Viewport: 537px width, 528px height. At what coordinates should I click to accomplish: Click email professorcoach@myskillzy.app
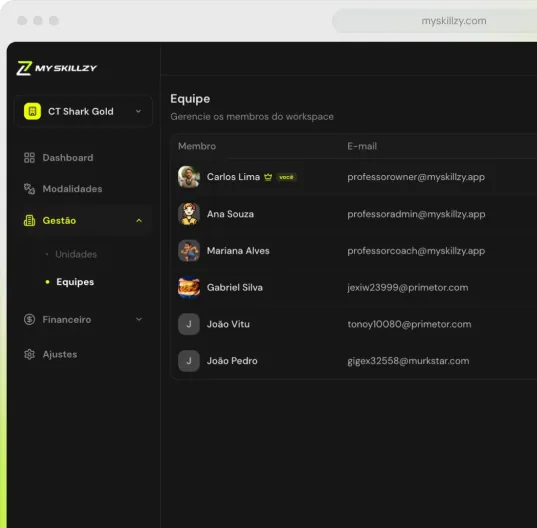(x=416, y=251)
